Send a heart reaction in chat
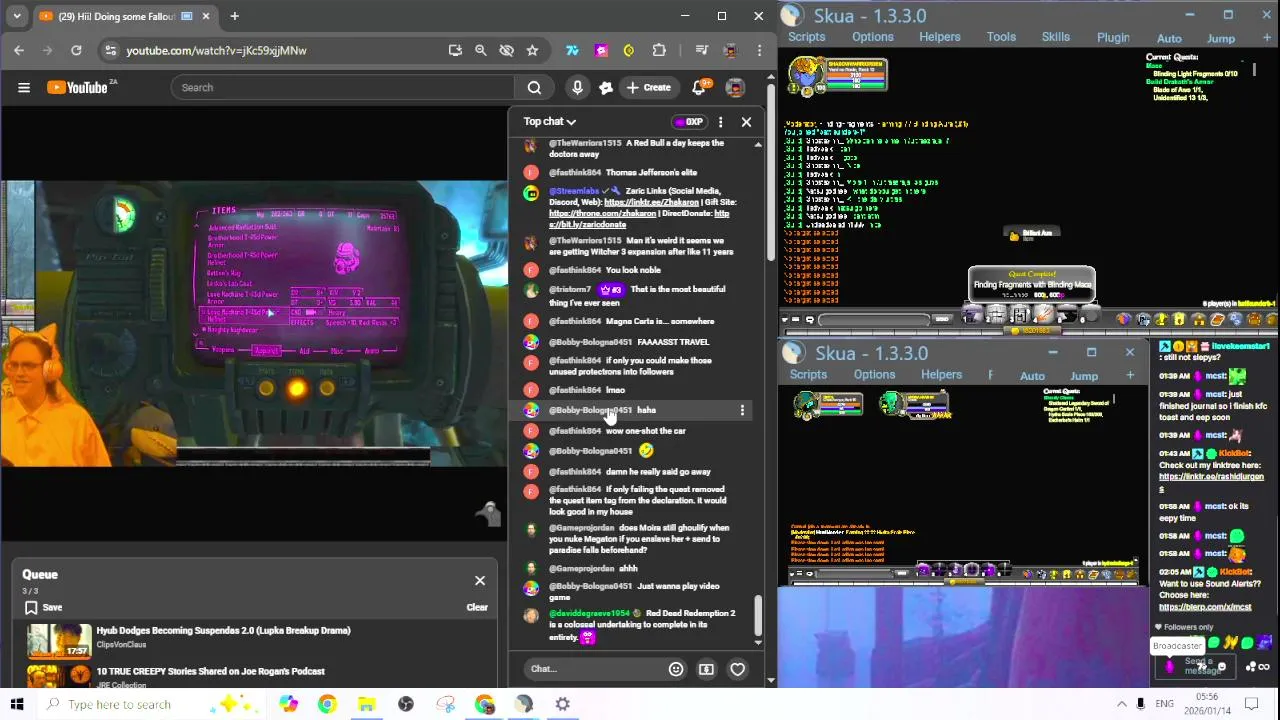The width and height of the screenshot is (1280, 720). tap(737, 669)
